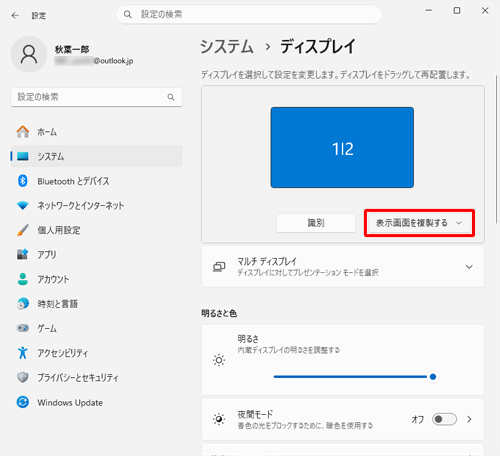Open アカウント settings

click(x=96, y=279)
